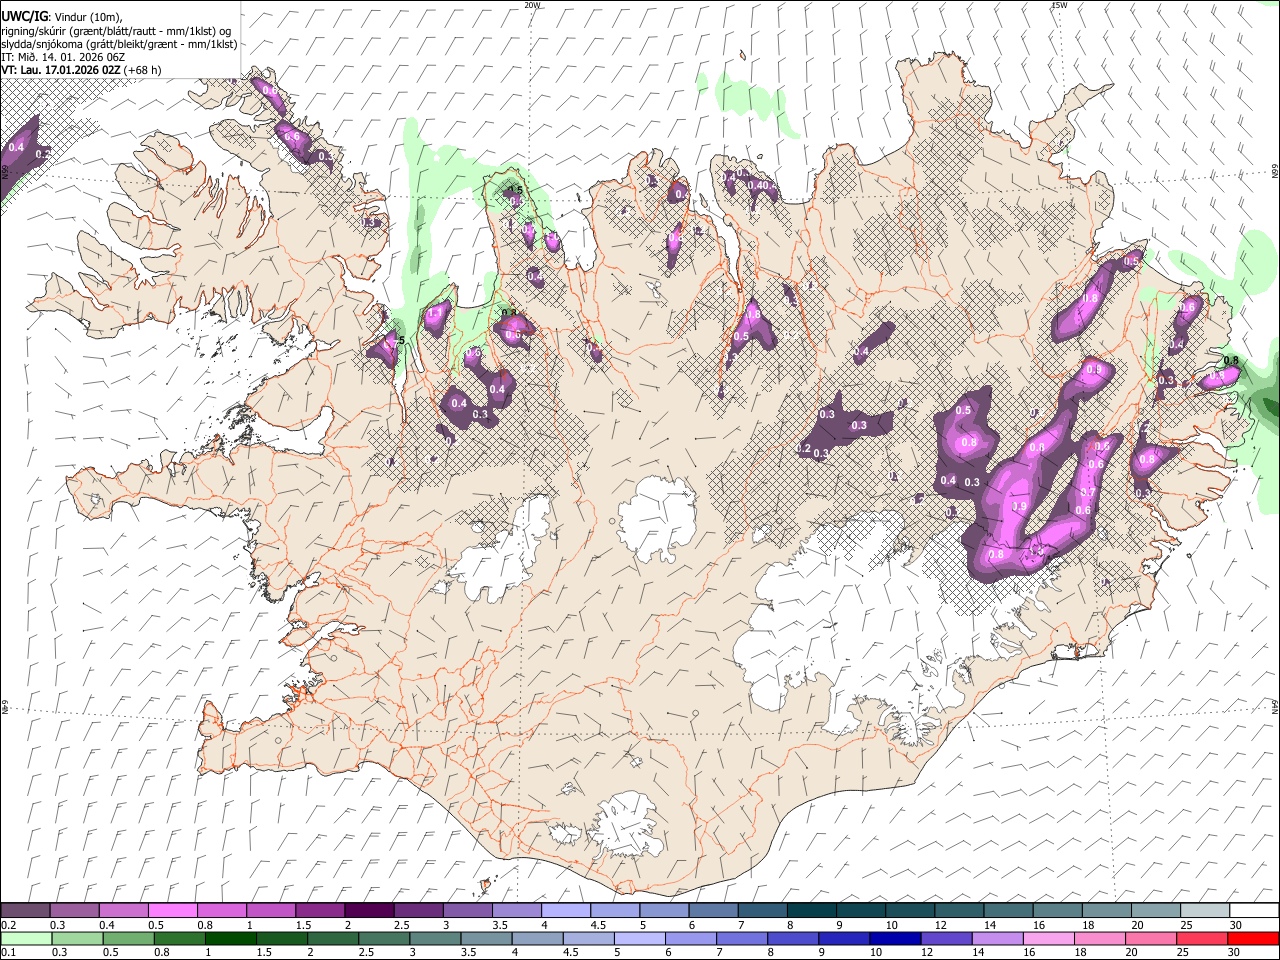
Task: Select the red-pink 25 rain-scale swatch
Action: tap(1202, 939)
